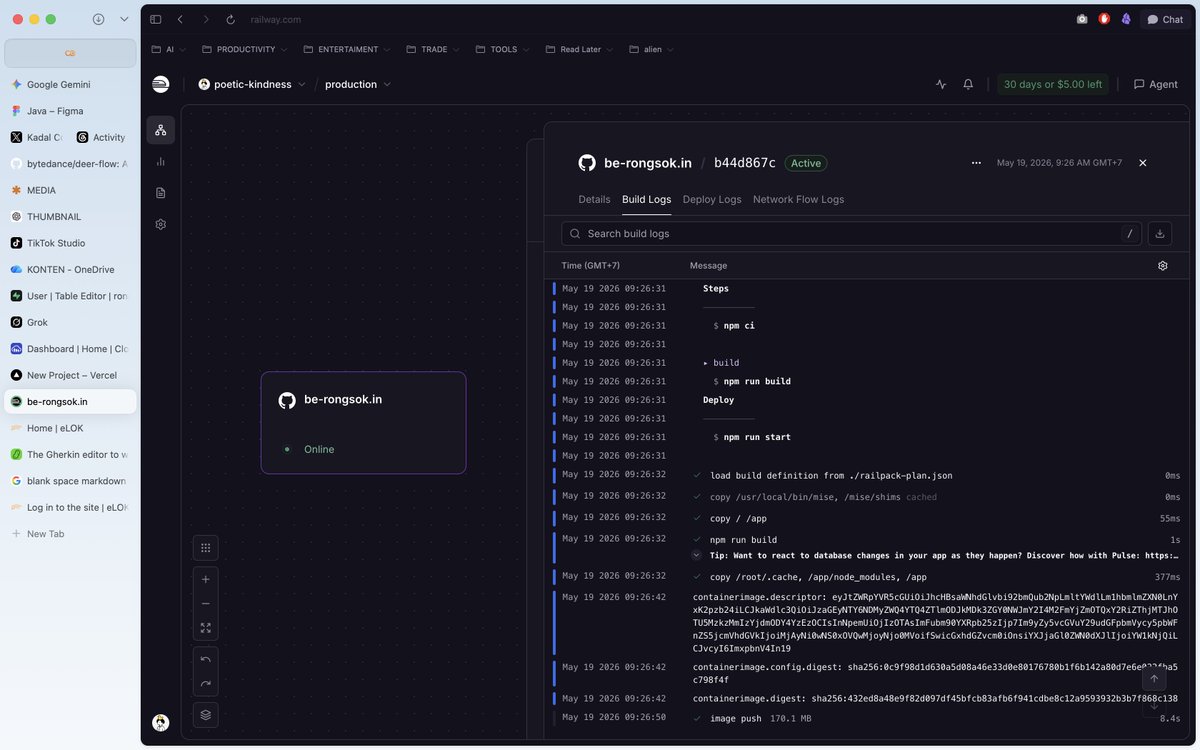
Task: Open the deployment more options ellipsis
Action: point(976,163)
